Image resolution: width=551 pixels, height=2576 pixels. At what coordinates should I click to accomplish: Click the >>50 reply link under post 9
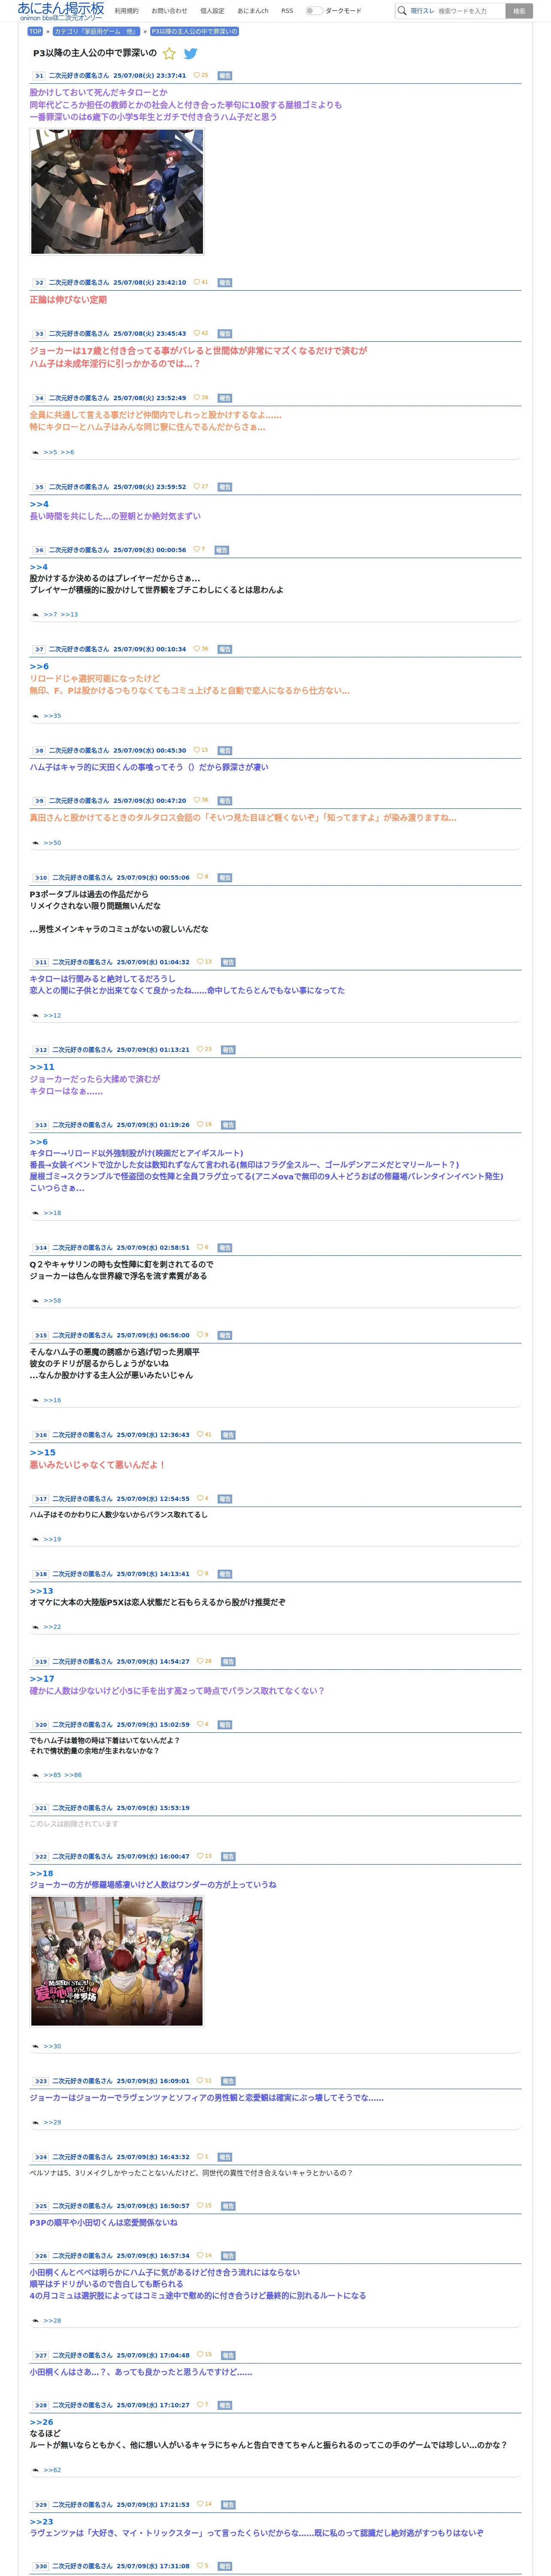(x=52, y=843)
